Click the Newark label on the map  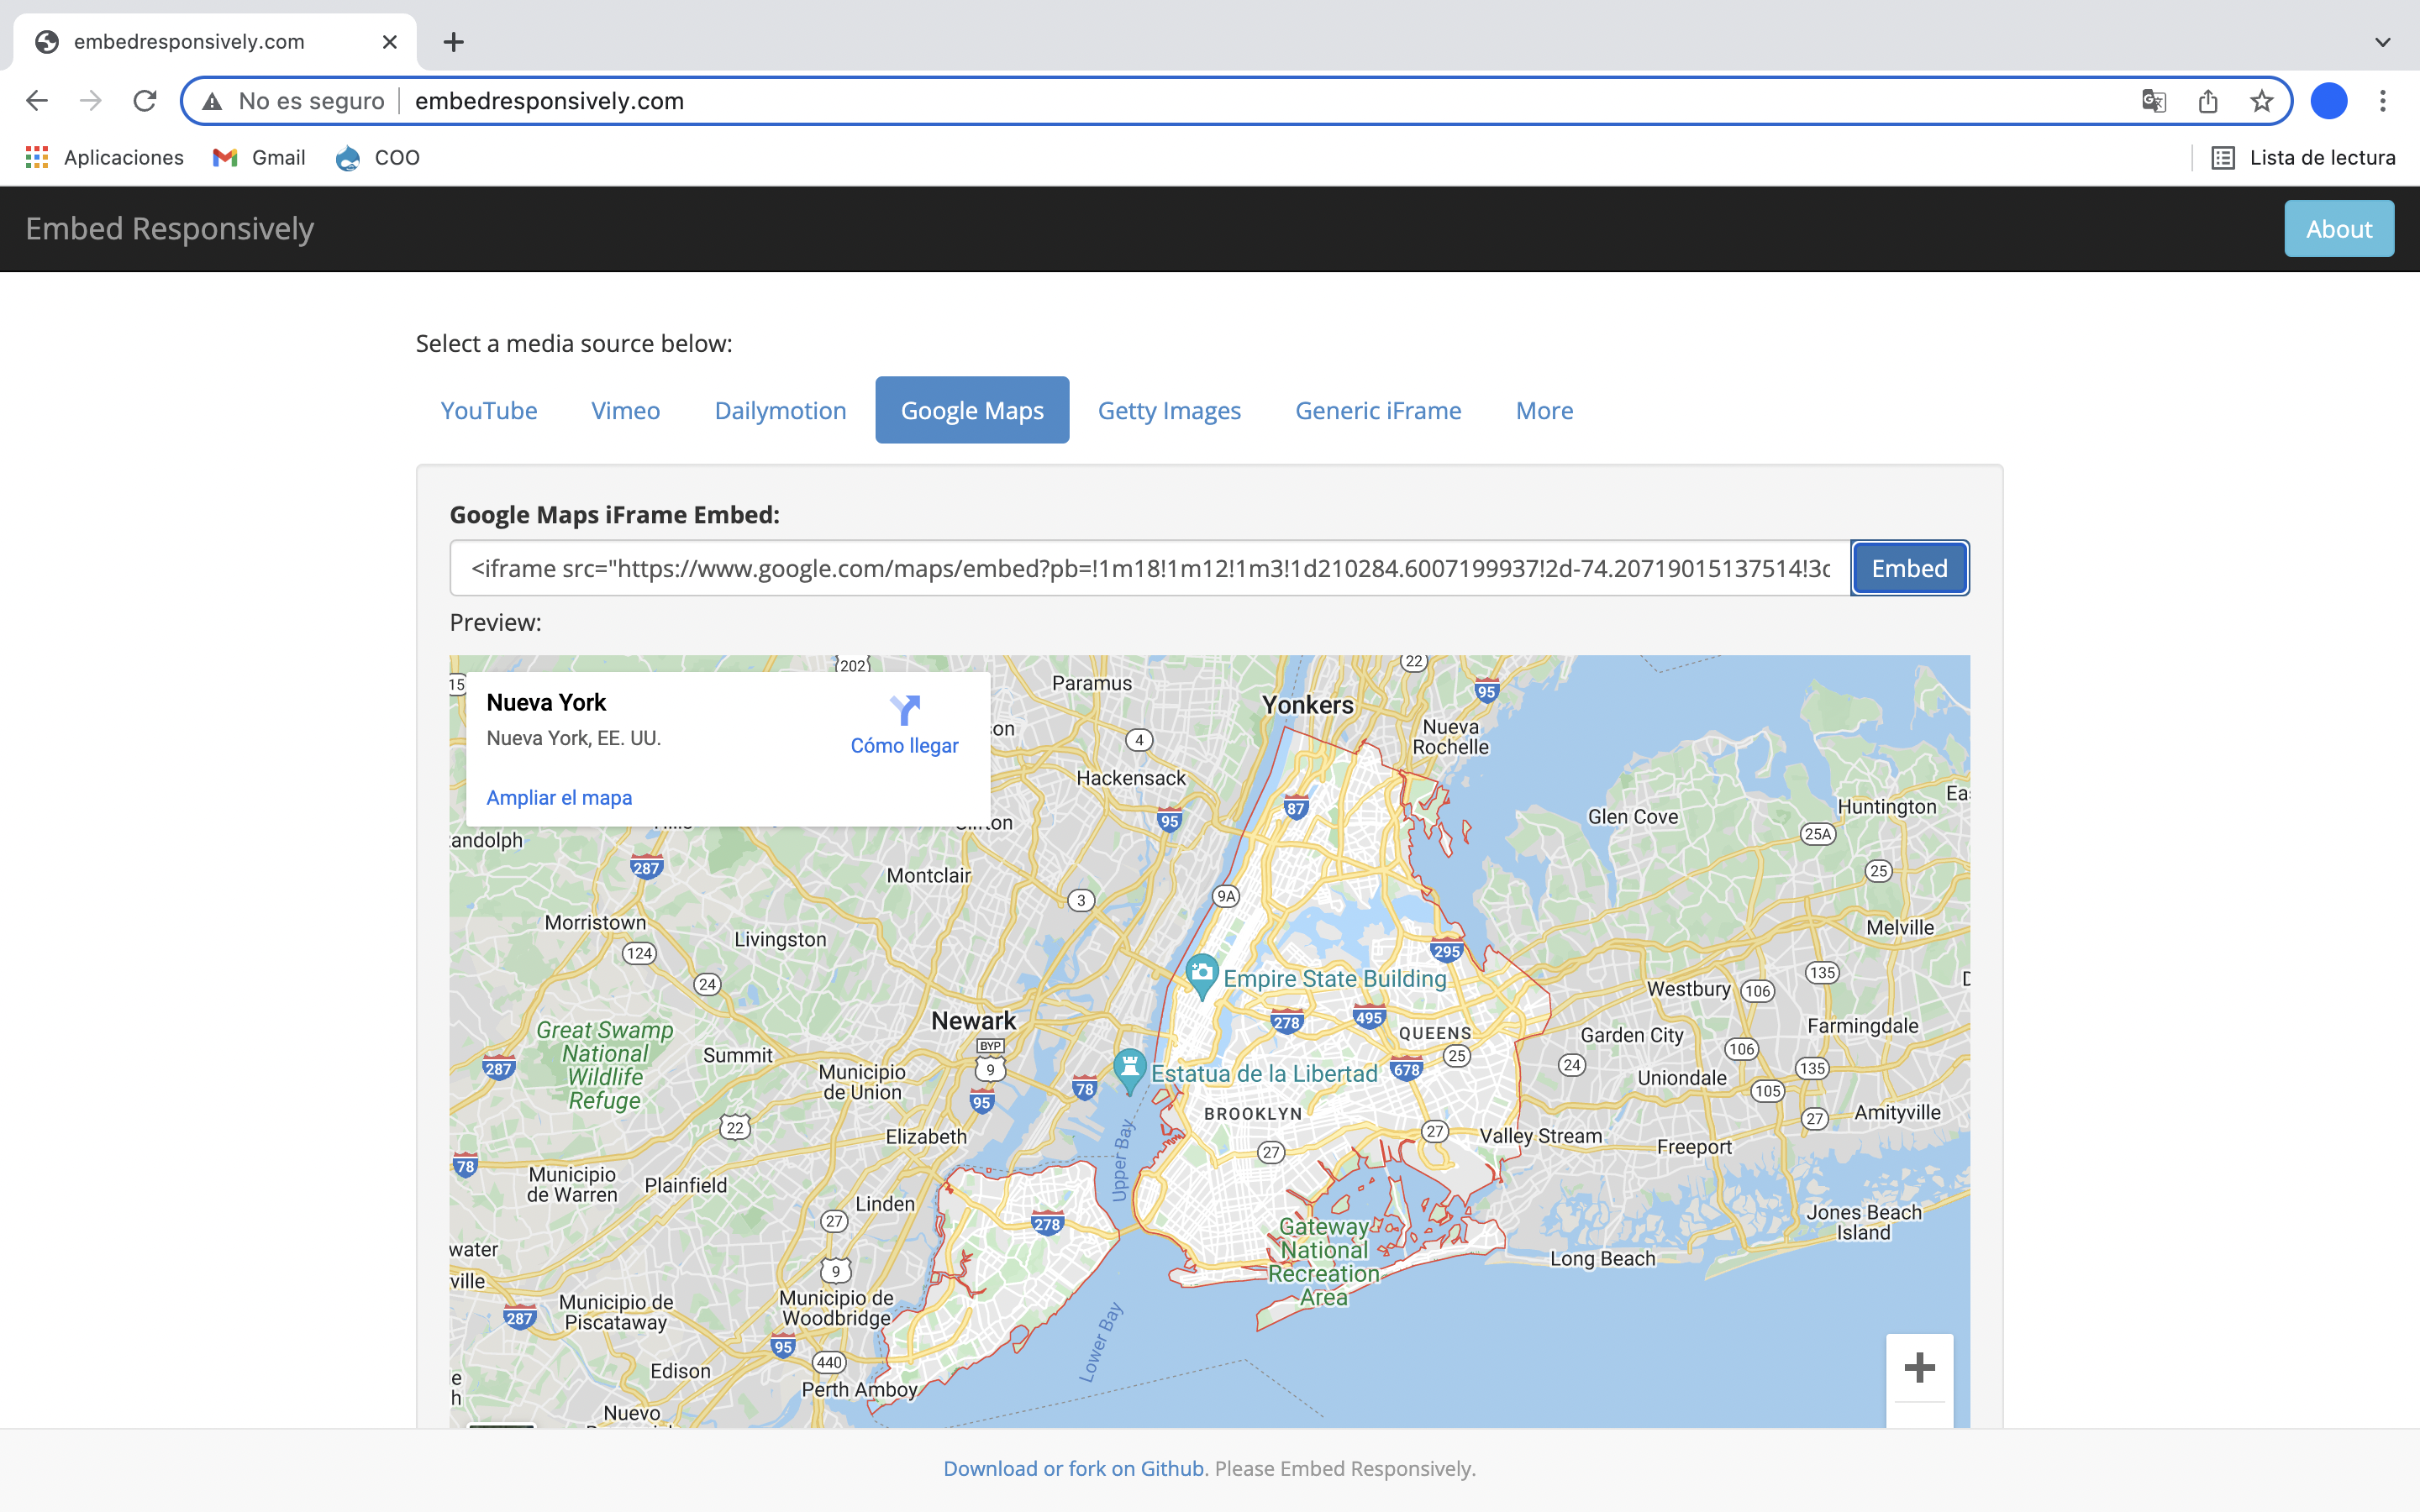tap(973, 1021)
